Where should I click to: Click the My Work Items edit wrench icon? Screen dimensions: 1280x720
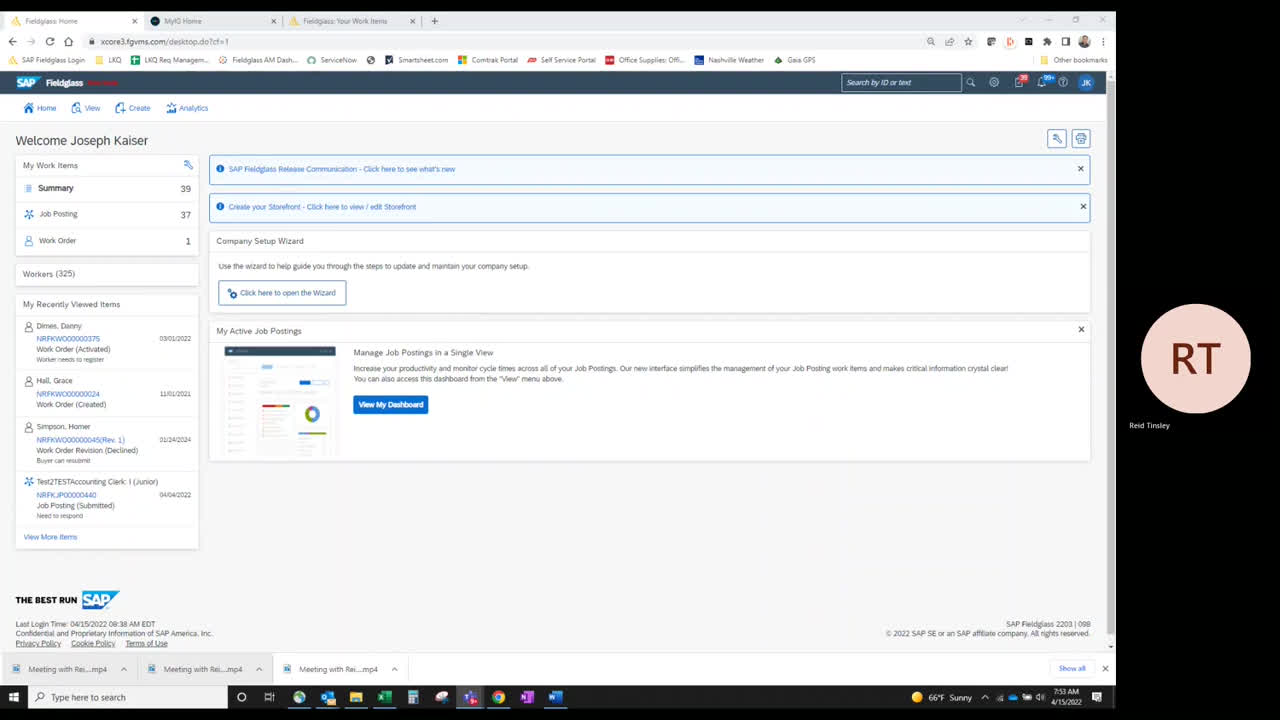tap(188, 165)
